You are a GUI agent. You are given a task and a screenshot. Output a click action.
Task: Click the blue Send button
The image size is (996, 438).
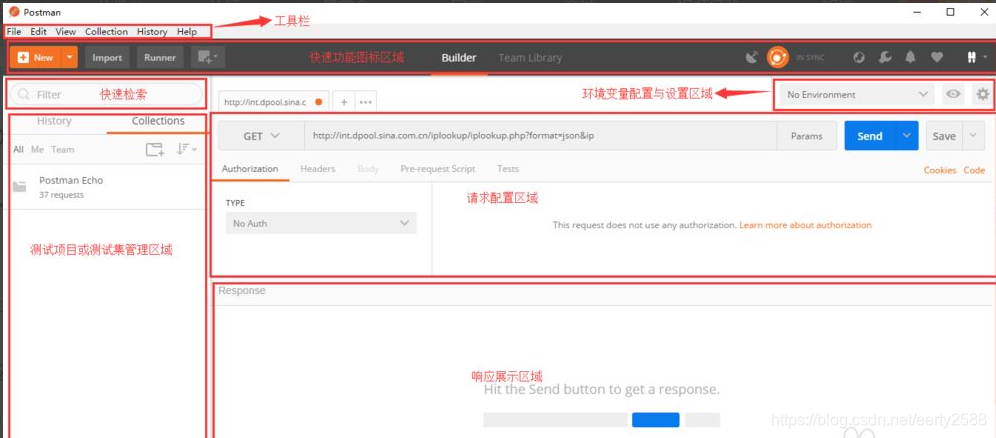click(x=870, y=136)
